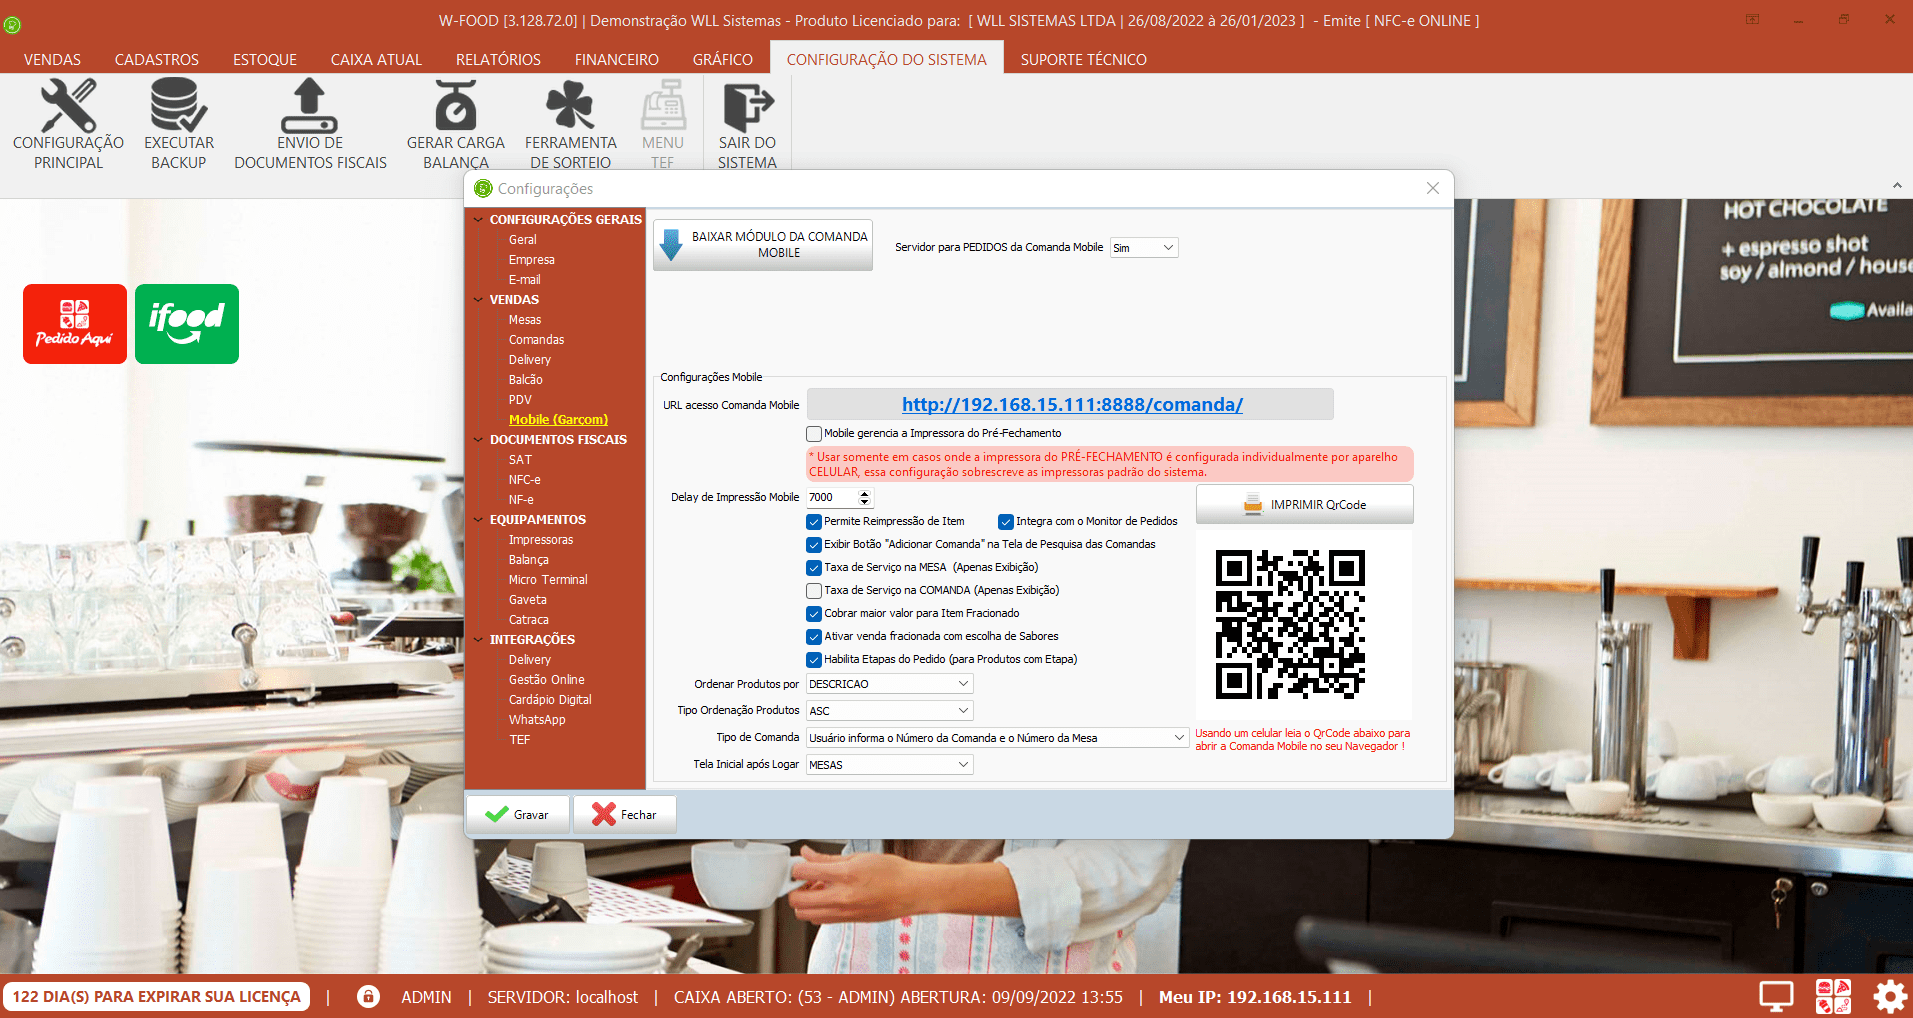Screen dimensions: 1913x1018
Task: Open Tipo de Comanda dropdown
Action: tap(997, 738)
